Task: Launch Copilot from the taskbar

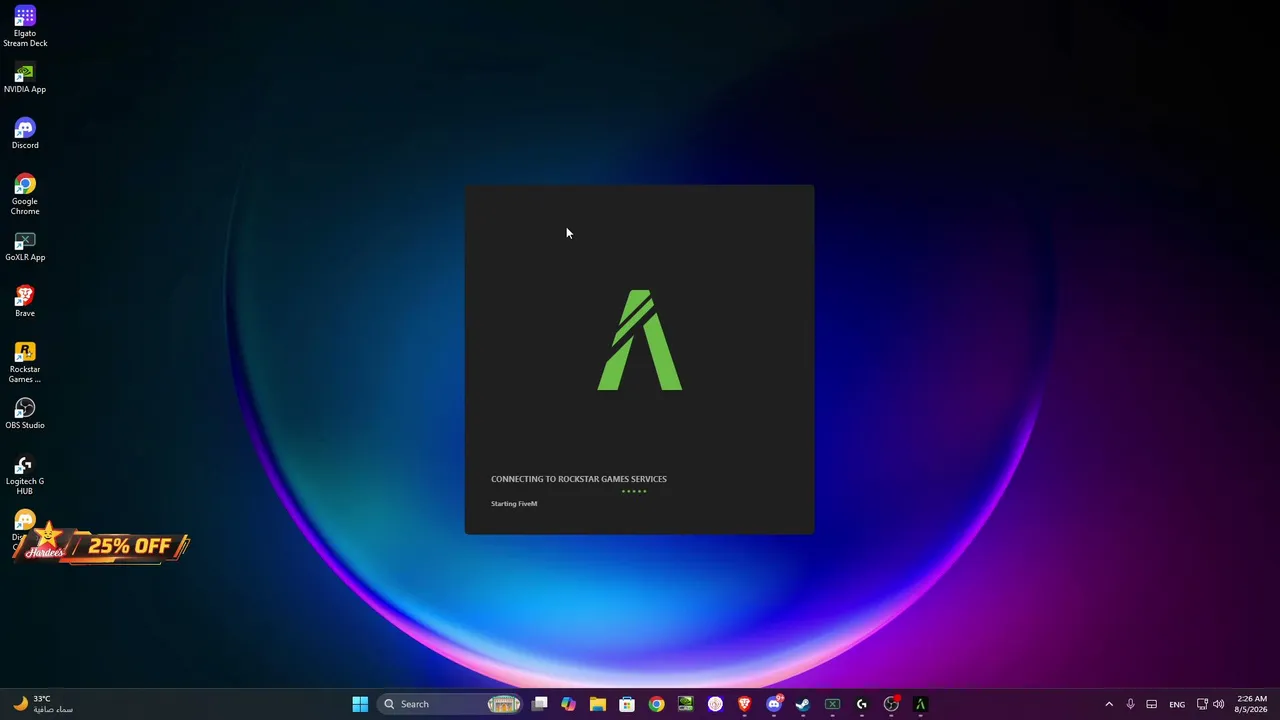Action: point(569,704)
